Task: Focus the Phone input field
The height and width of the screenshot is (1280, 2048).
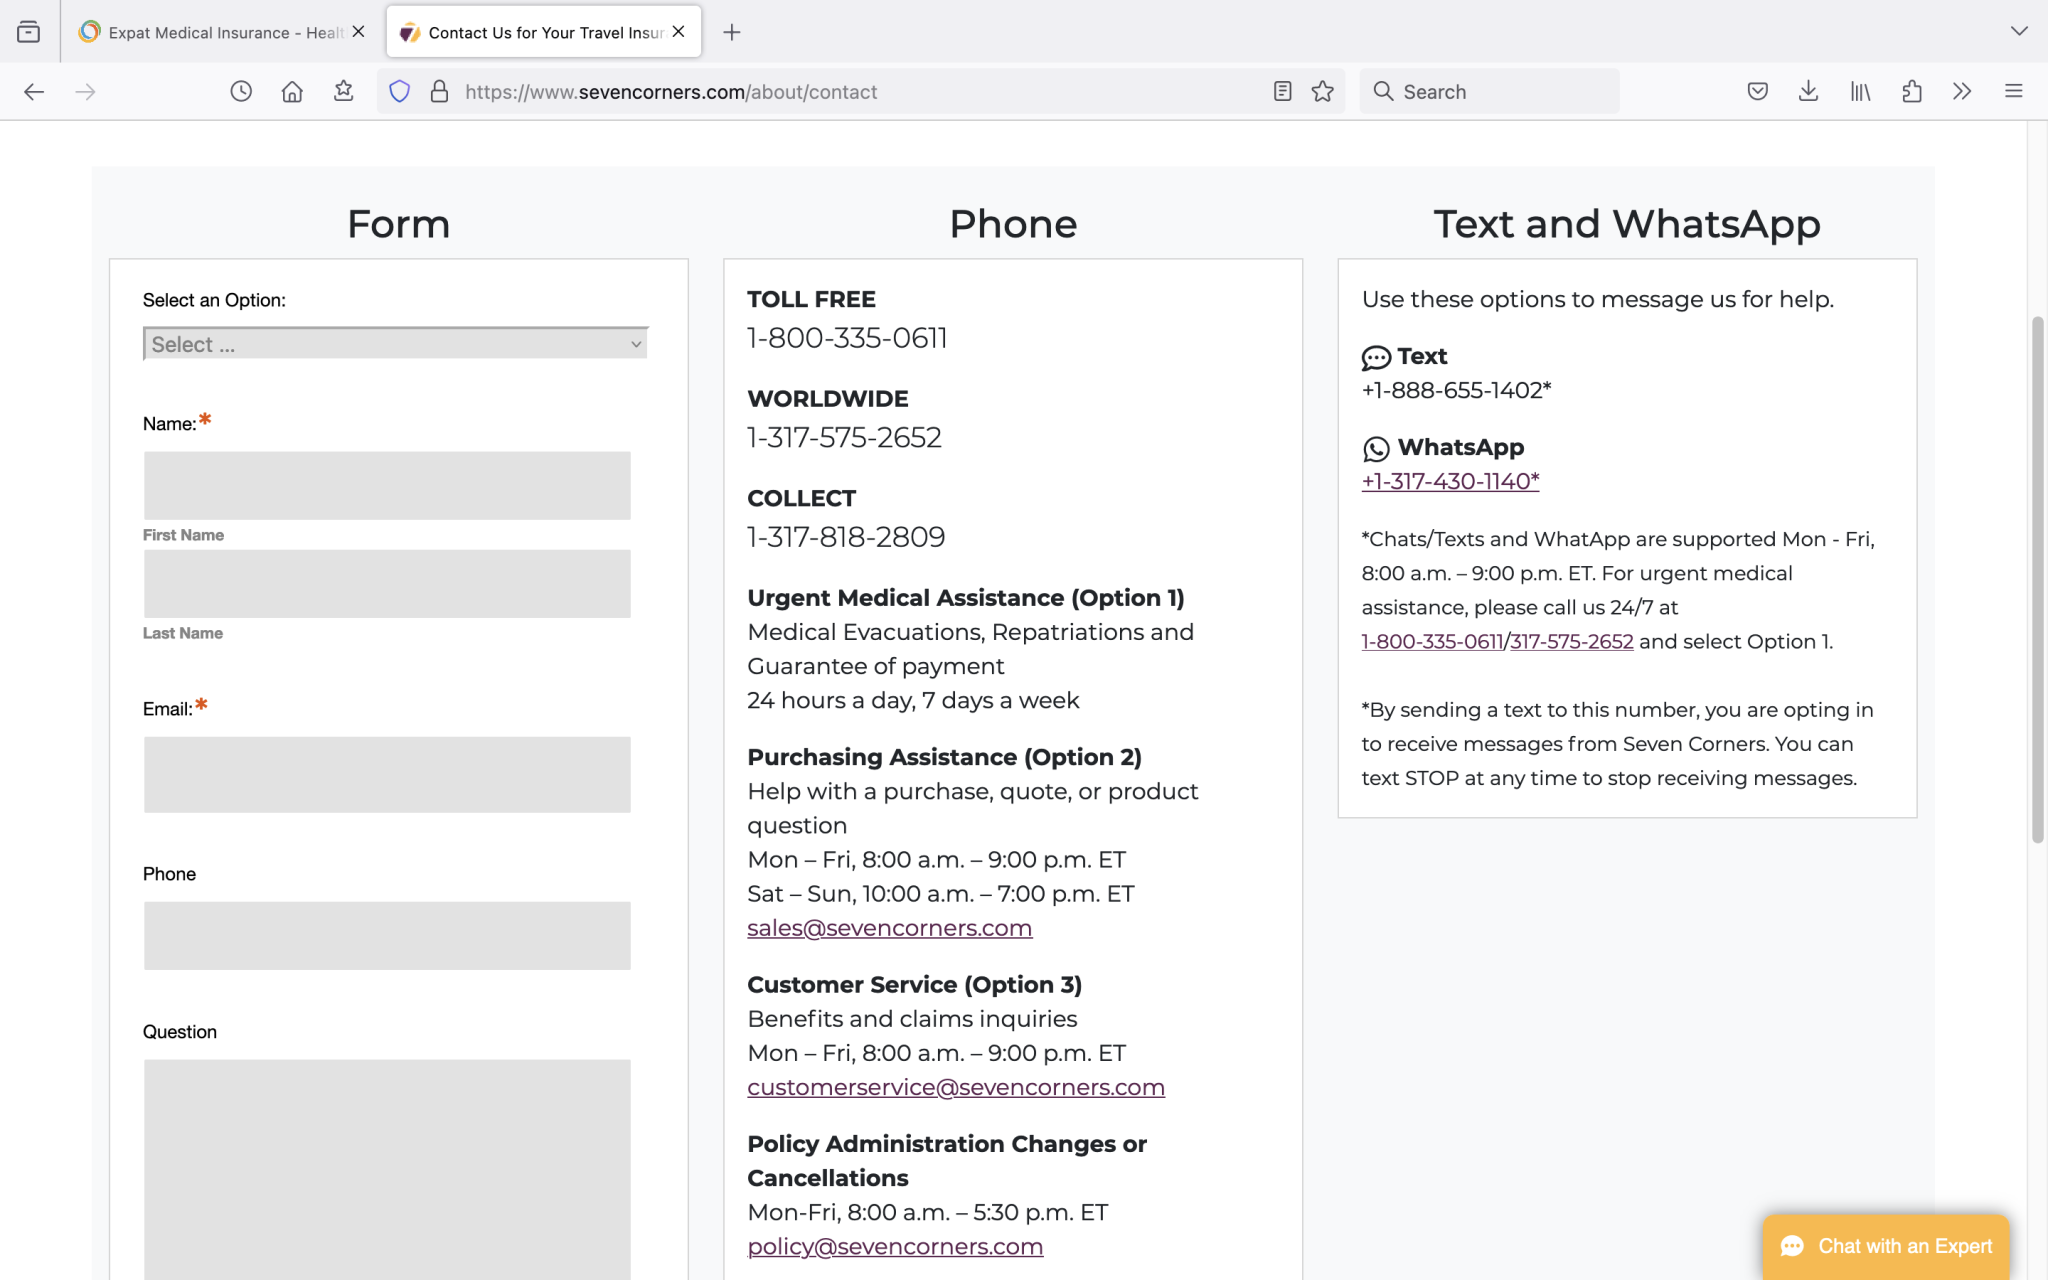Action: click(x=387, y=936)
